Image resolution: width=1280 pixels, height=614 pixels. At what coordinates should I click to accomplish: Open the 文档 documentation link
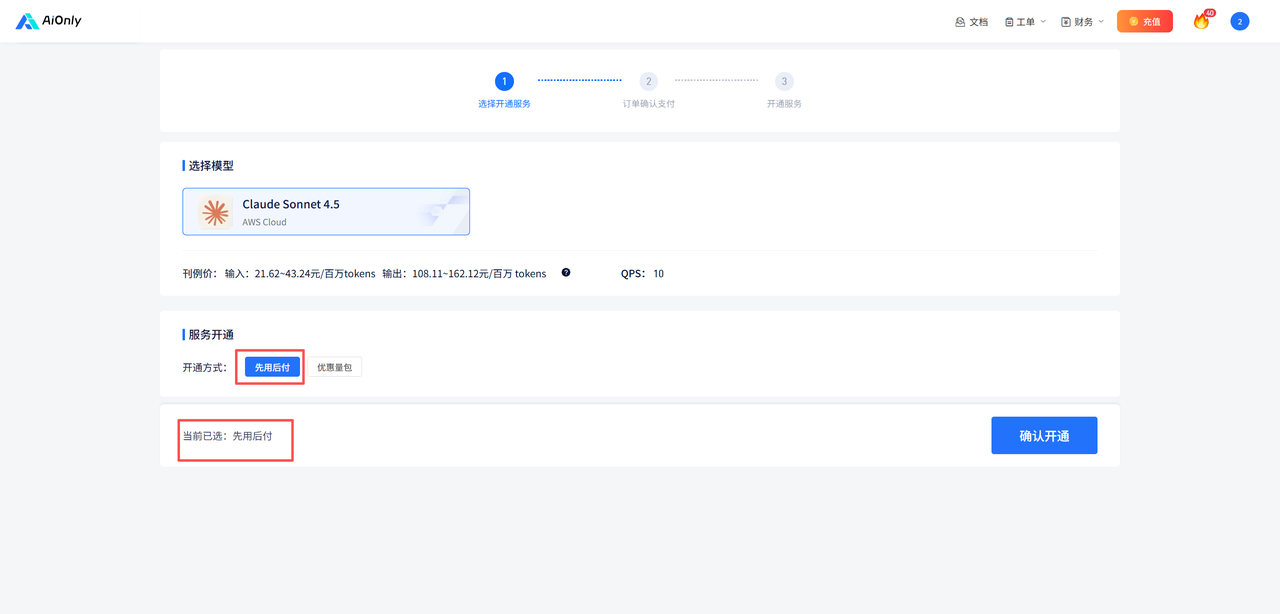tap(971, 21)
